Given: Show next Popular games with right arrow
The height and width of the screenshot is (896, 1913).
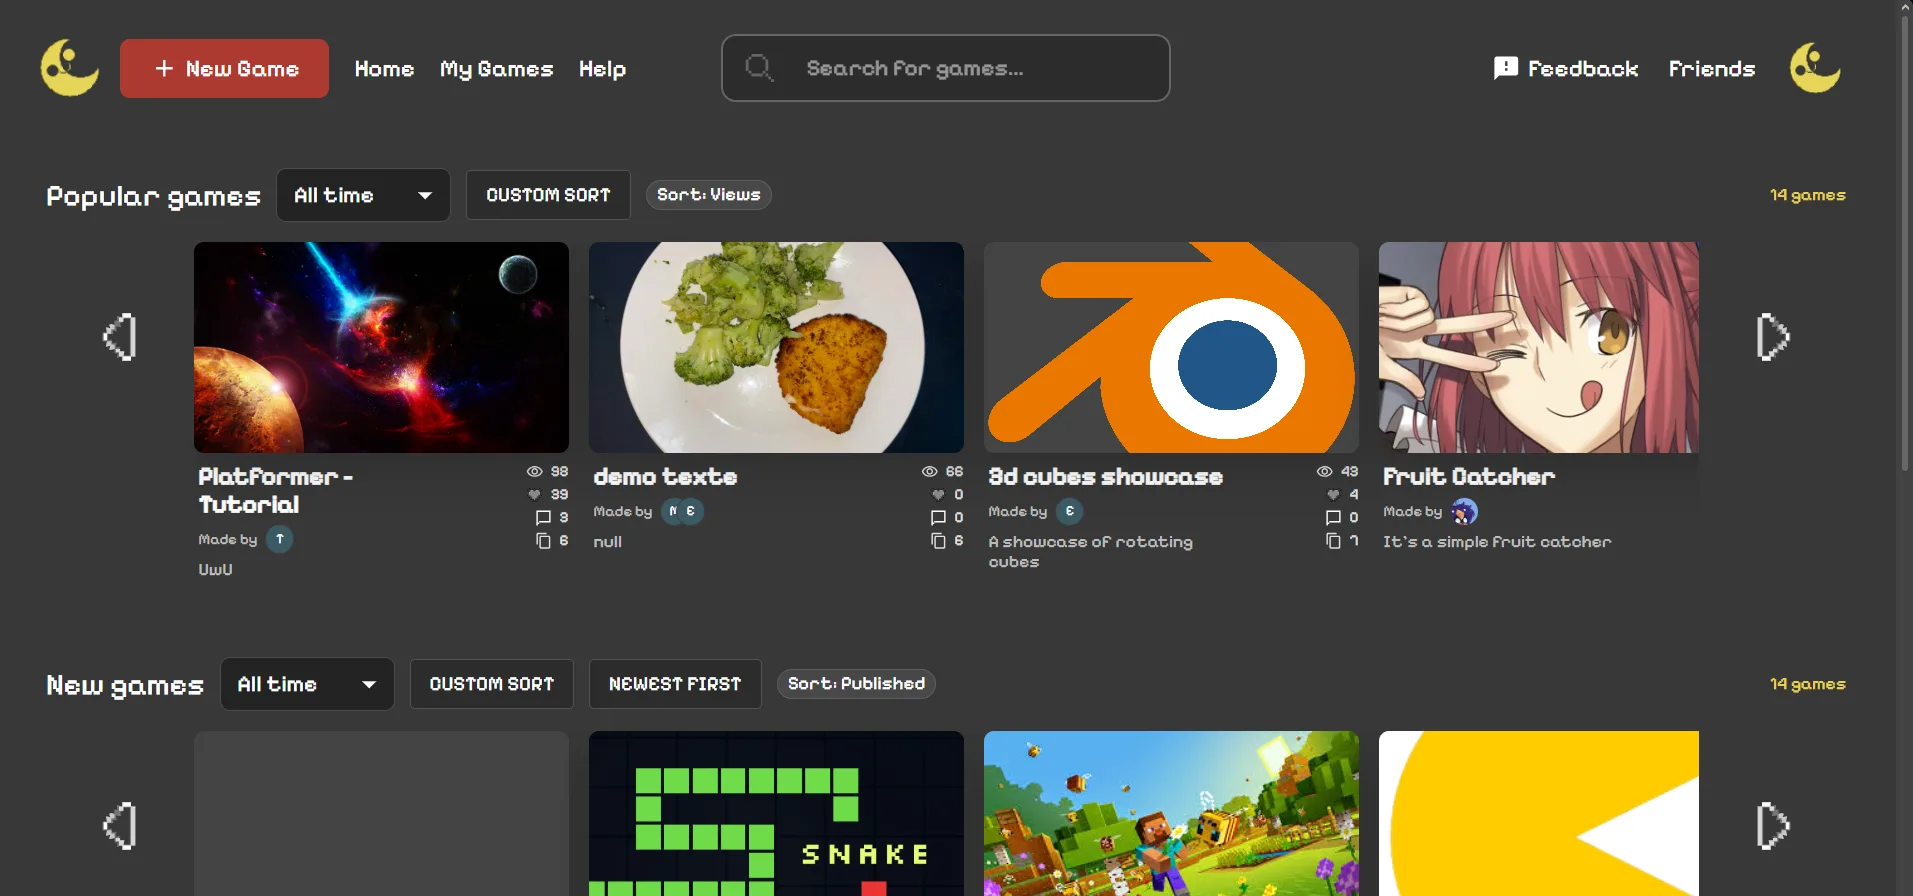Looking at the screenshot, I should [1773, 337].
